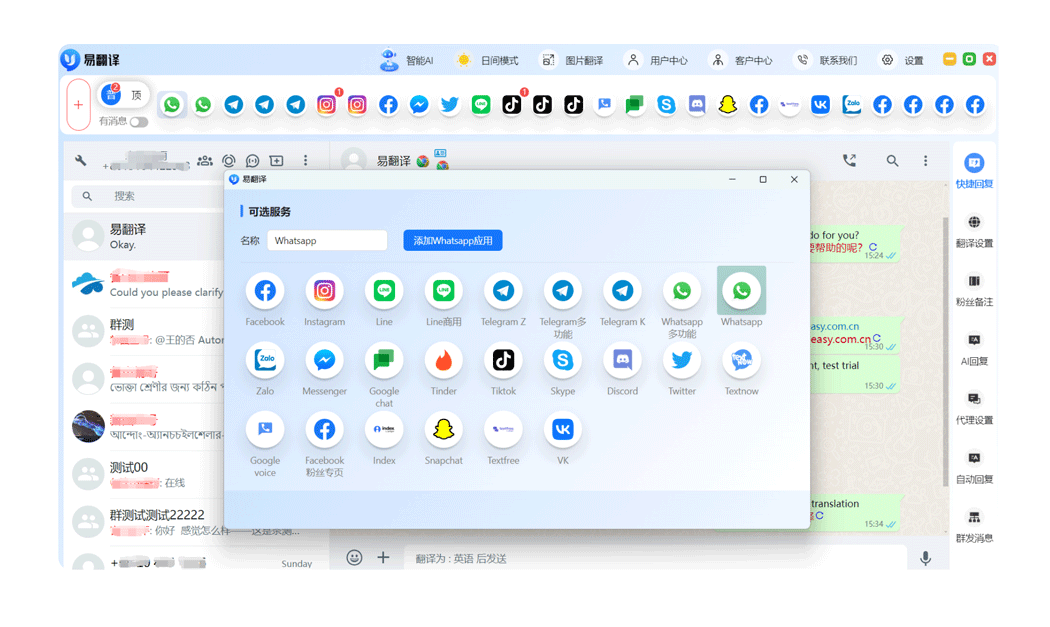
Task: Choose the Discord service in the dialog
Action: click(x=622, y=360)
